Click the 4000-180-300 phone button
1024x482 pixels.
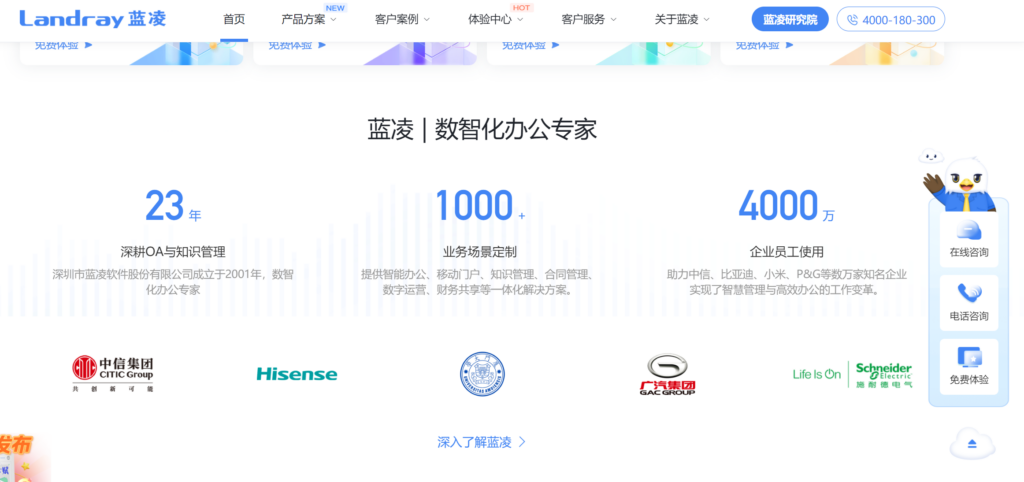890,19
